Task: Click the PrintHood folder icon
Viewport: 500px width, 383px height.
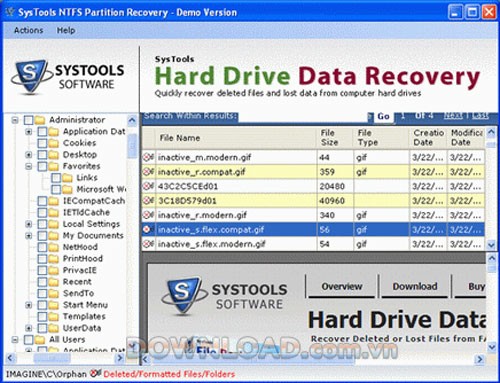Action: click(x=53, y=259)
